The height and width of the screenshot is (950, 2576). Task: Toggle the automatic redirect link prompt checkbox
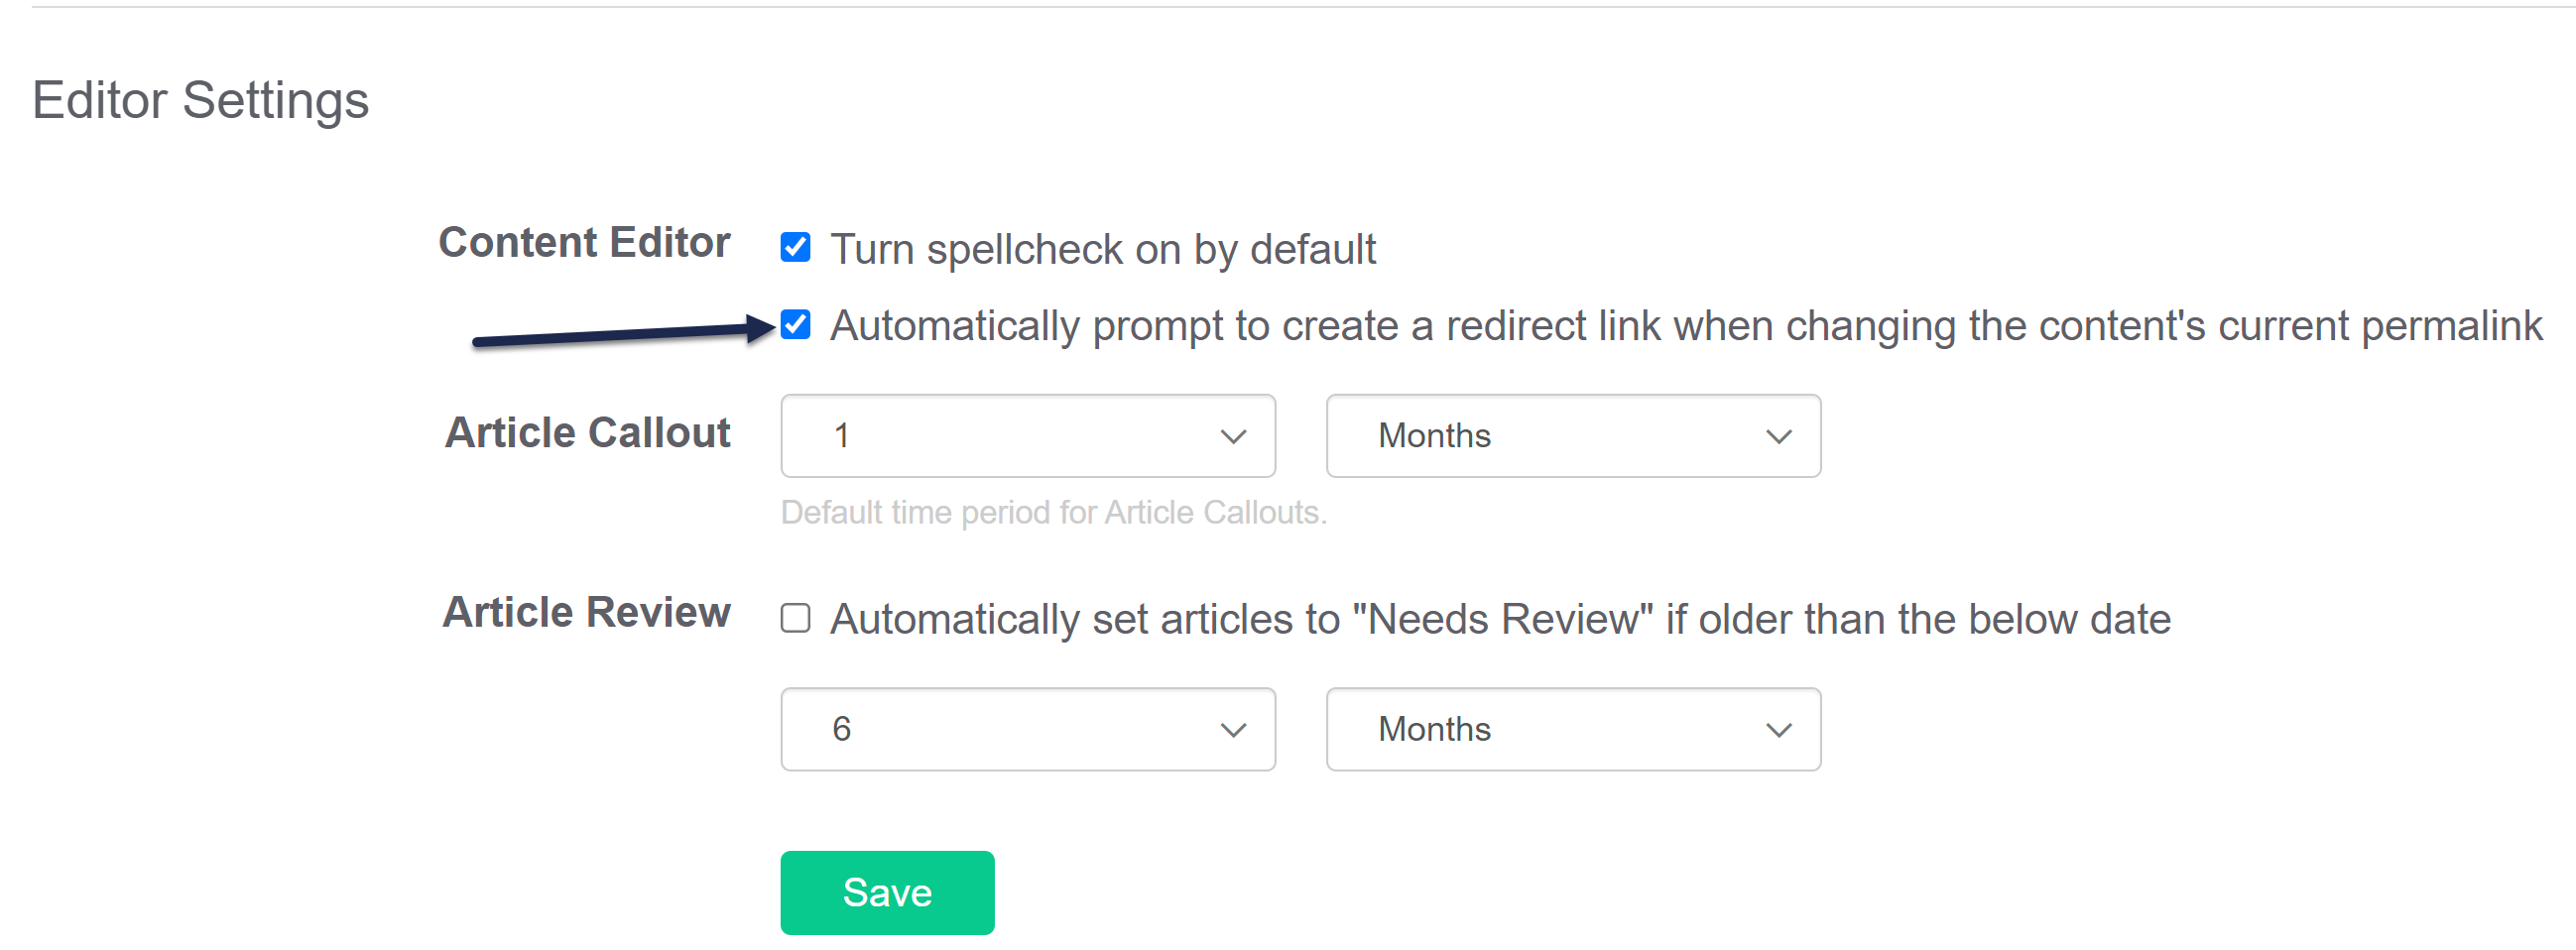point(795,325)
